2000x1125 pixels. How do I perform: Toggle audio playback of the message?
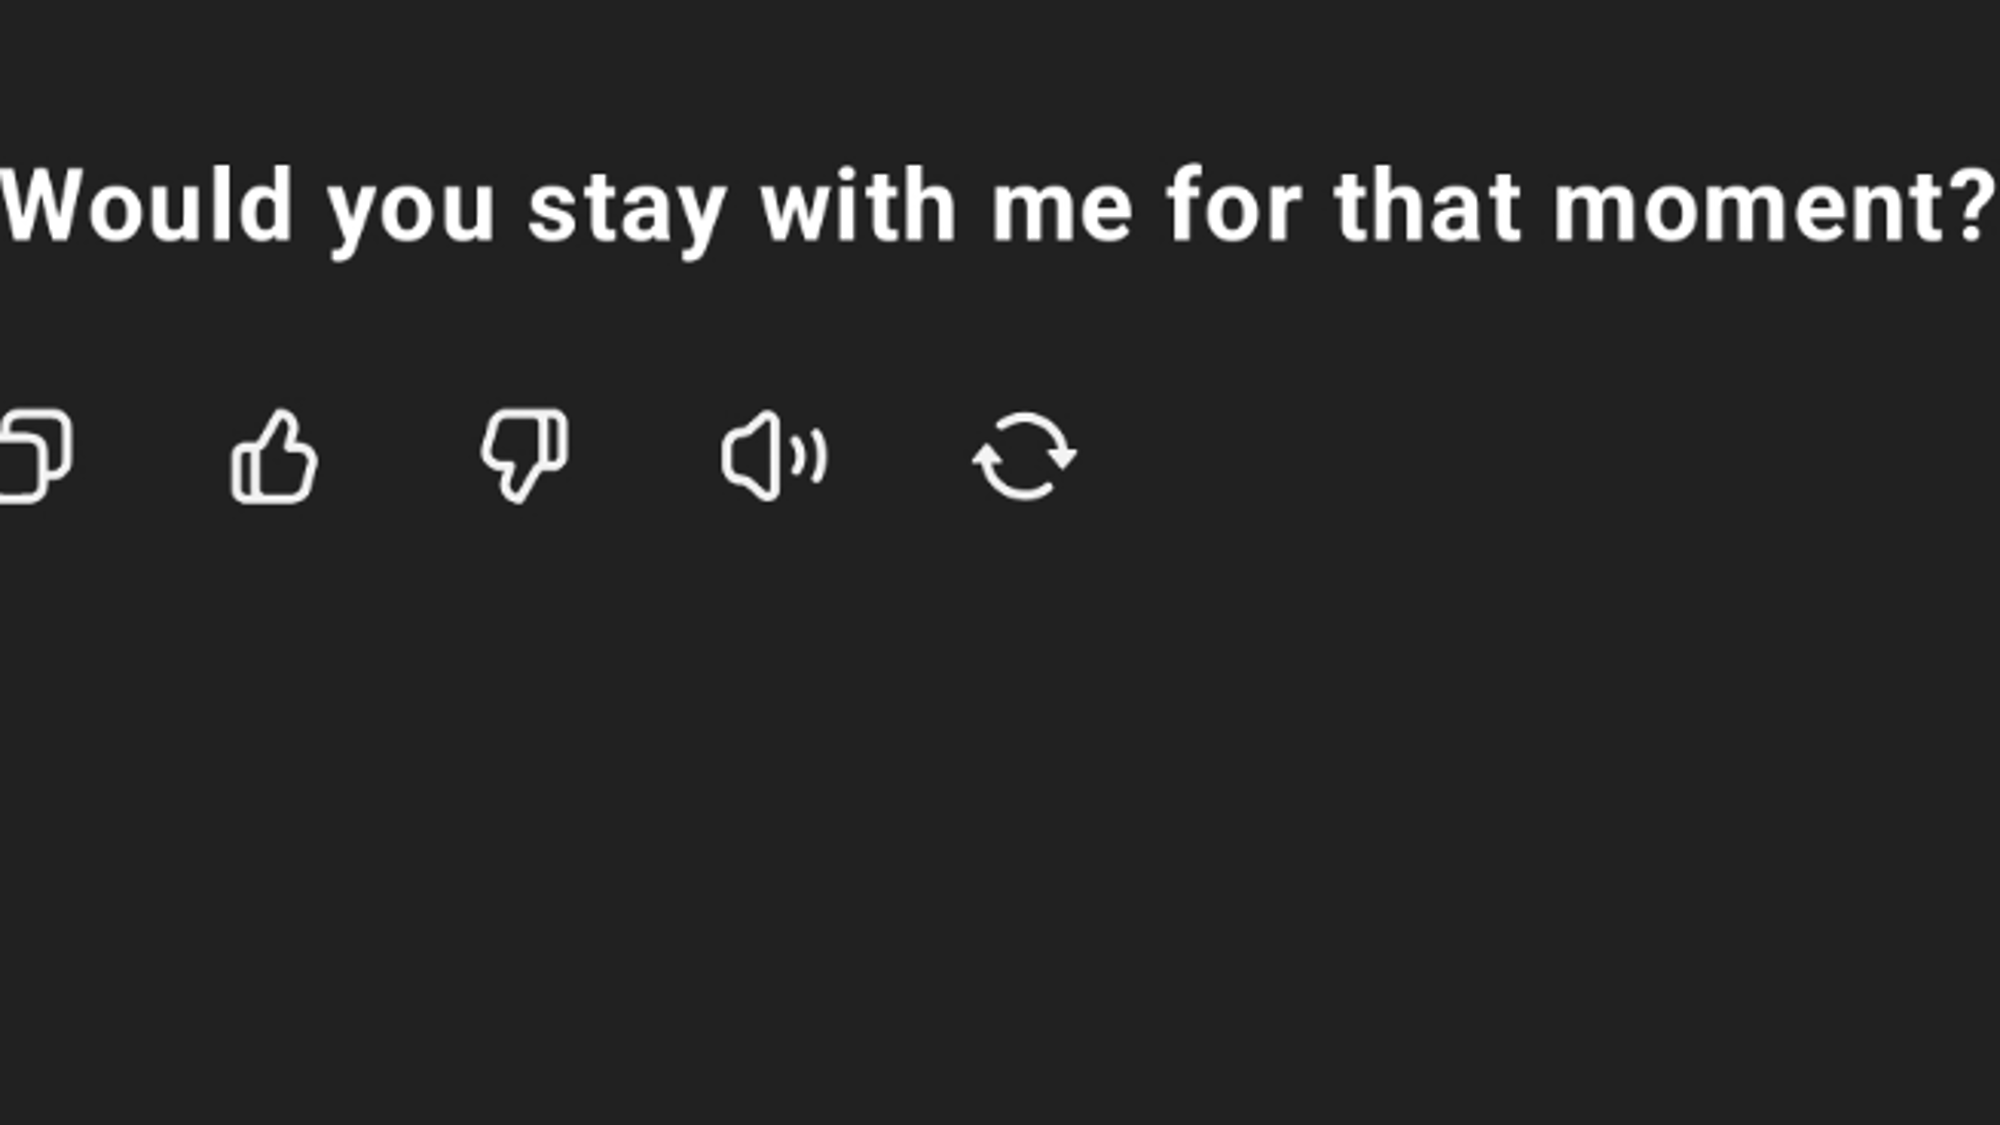774,456
